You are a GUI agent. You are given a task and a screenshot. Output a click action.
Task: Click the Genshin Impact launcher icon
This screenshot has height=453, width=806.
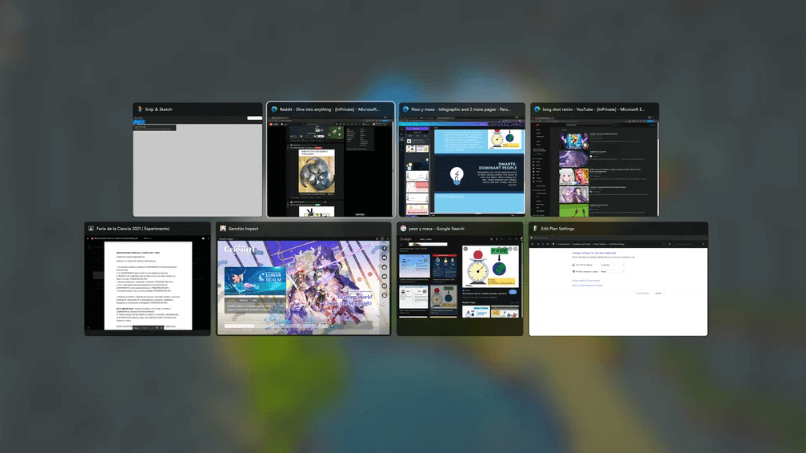coord(223,228)
